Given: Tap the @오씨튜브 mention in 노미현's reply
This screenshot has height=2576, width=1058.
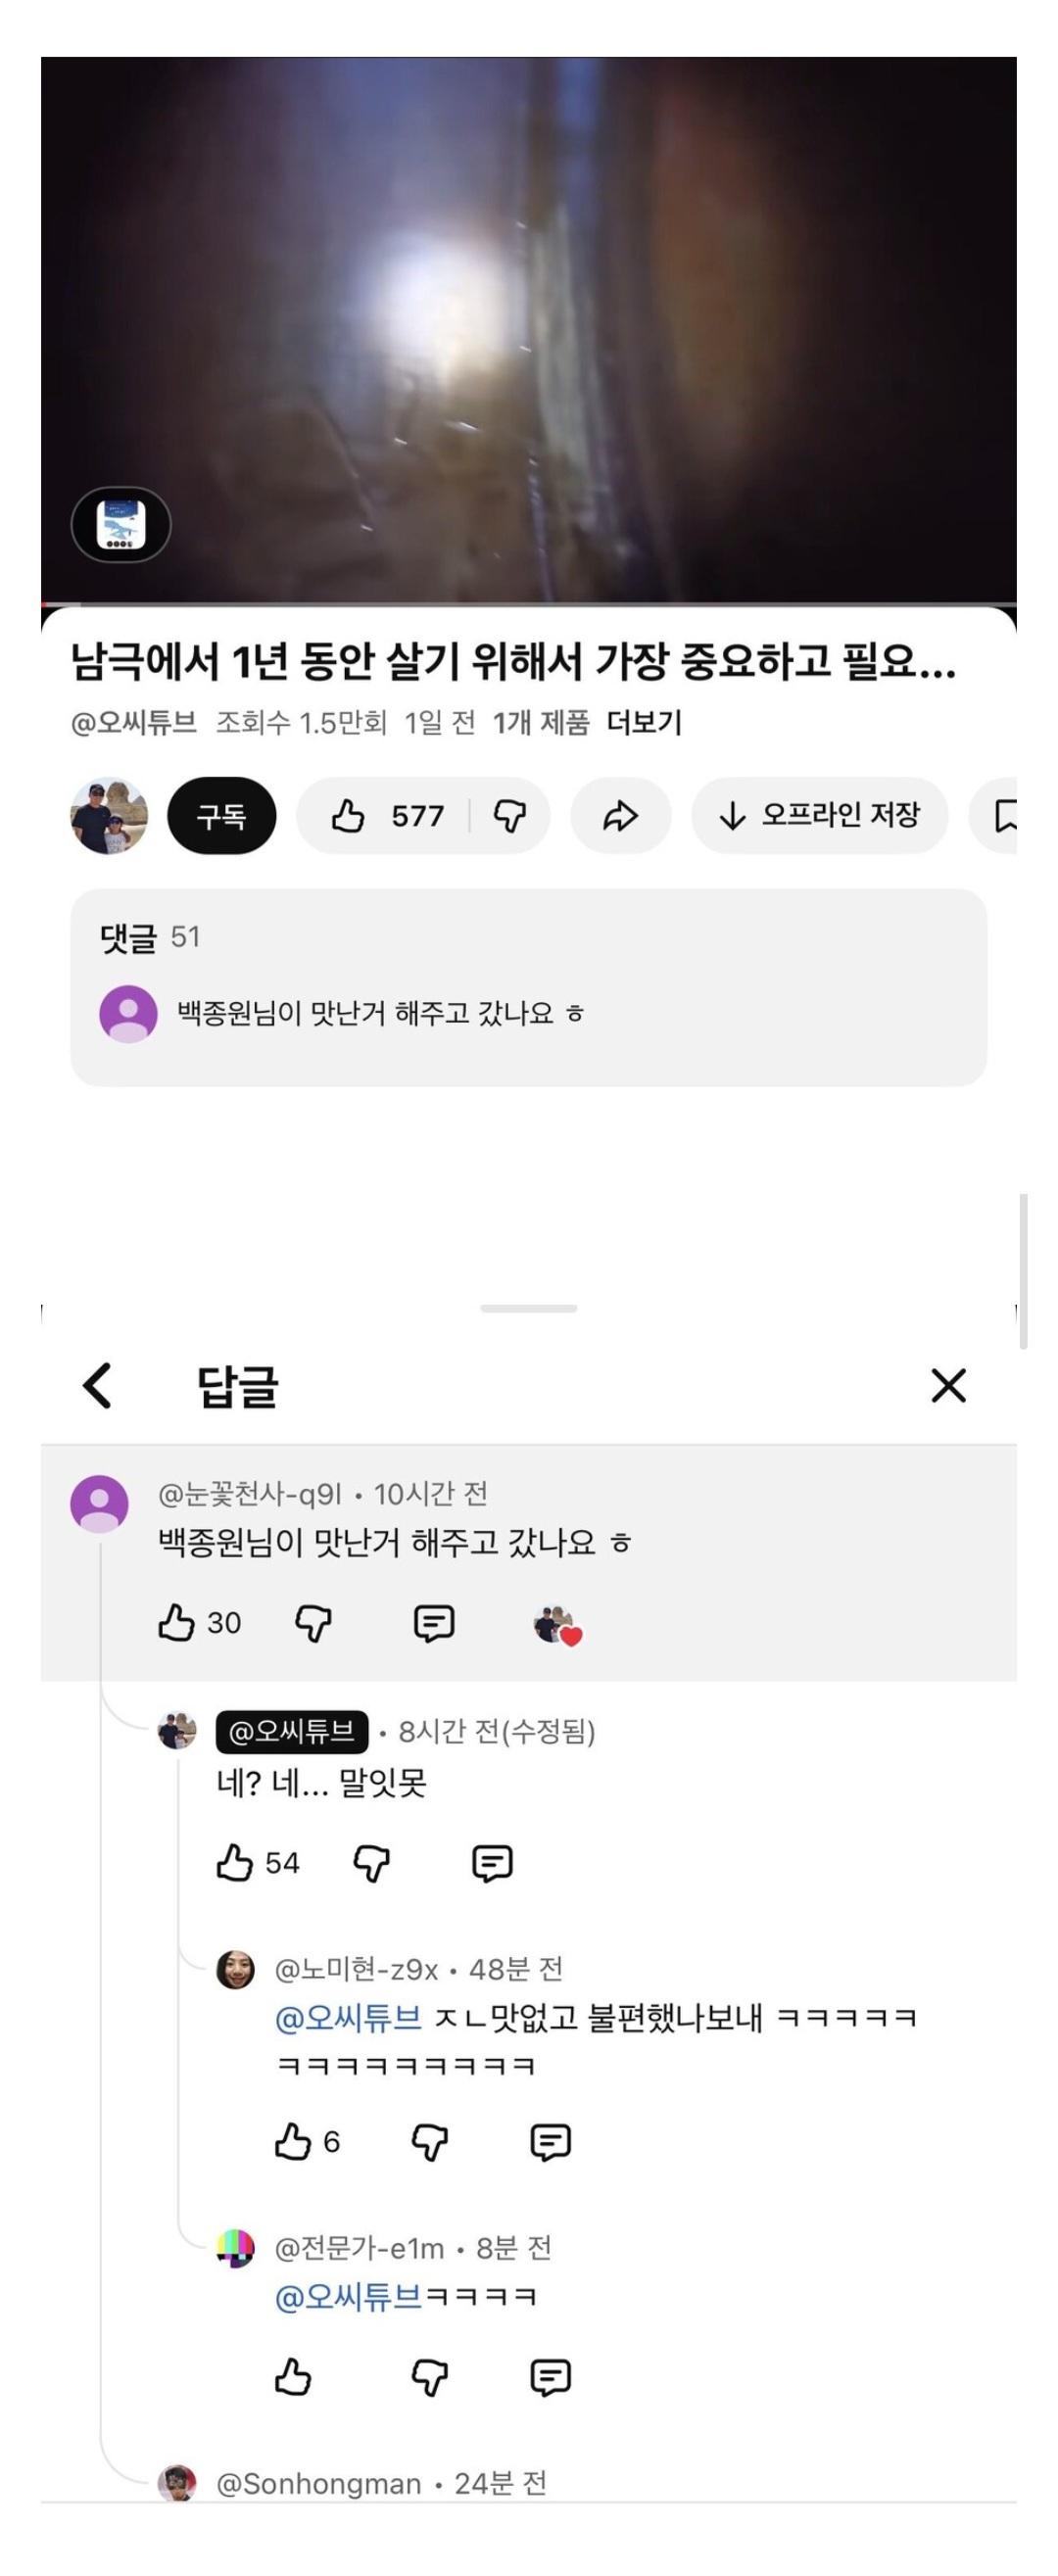Looking at the screenshot, I should [348, 2018].
